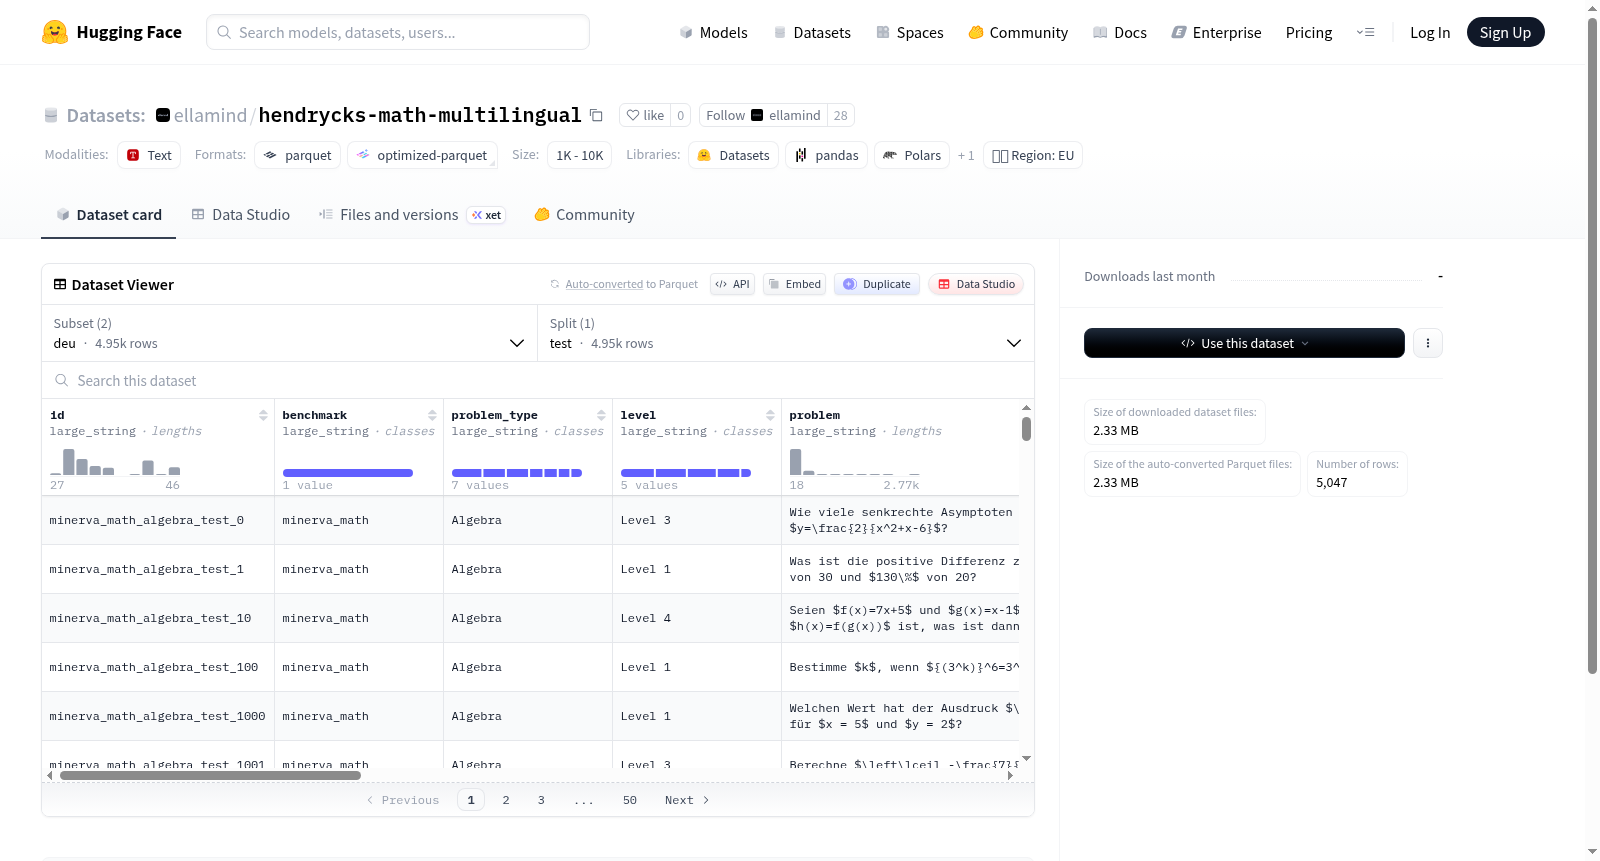
Task: Focus the Search this dataset field
Action: [x=538, y=380]
